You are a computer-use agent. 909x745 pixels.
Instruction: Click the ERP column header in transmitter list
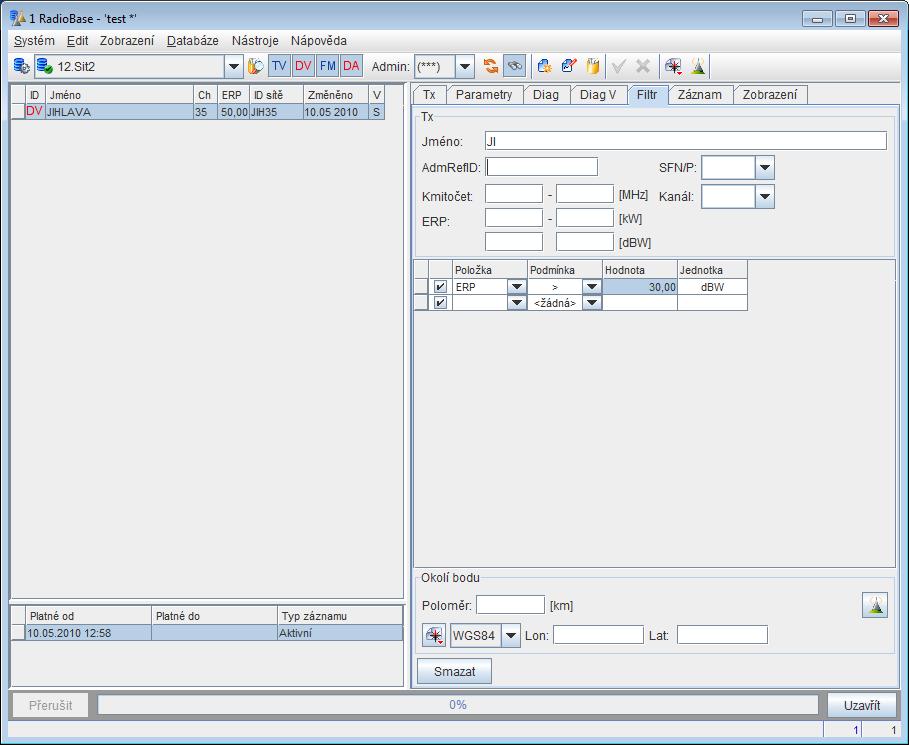coord(234,95)
